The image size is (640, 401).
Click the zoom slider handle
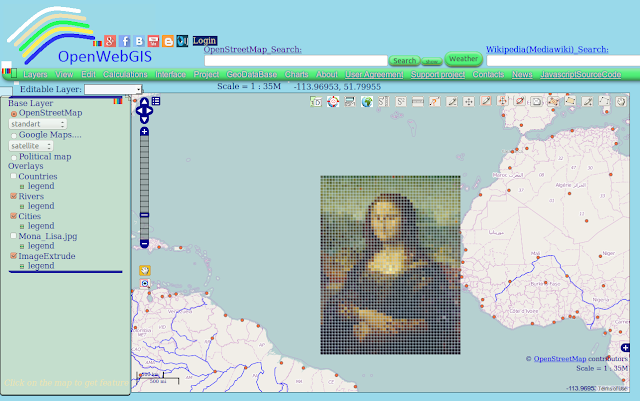coord(144,215)
